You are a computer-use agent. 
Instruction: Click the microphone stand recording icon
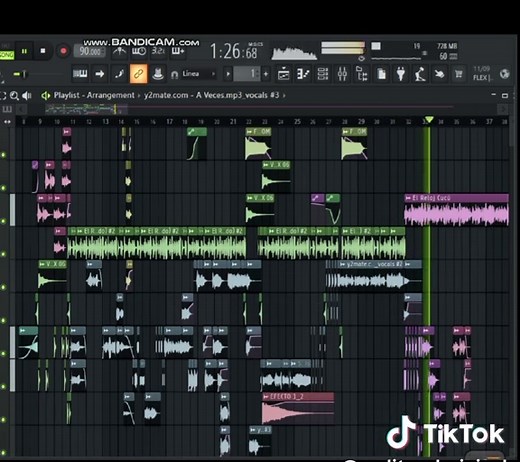420,74
